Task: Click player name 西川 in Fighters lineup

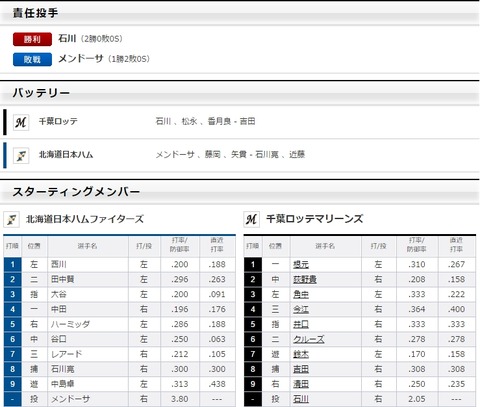Action: 58,264
